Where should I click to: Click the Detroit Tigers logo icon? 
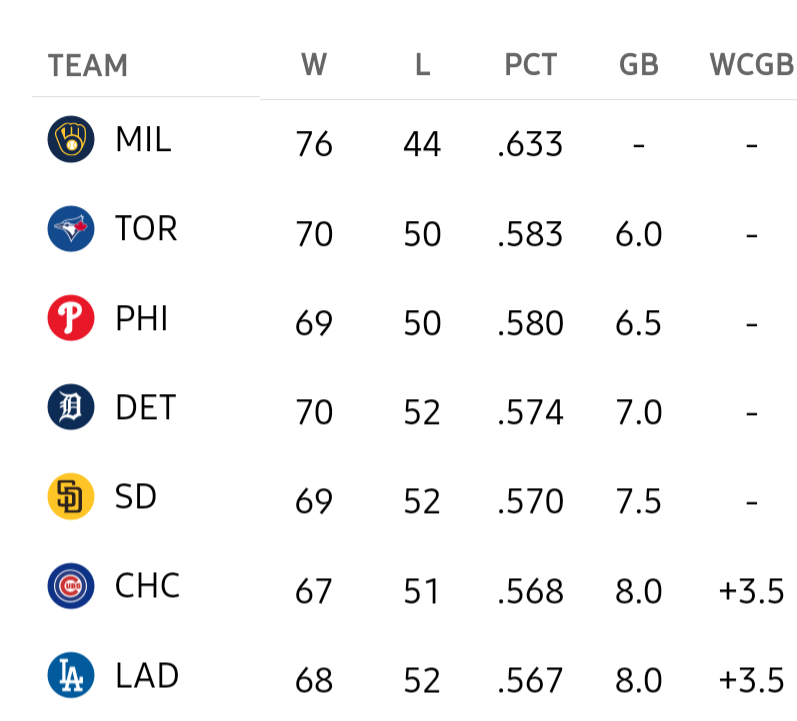(71, 407)
